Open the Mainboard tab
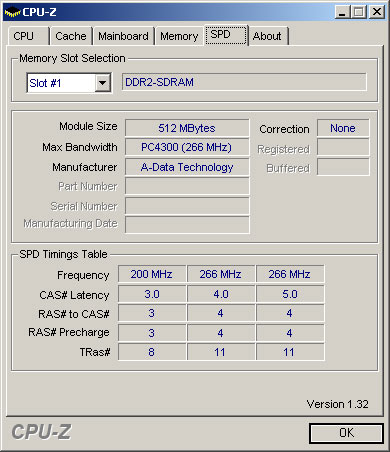The image size is (390, 452). click(123, 36)
